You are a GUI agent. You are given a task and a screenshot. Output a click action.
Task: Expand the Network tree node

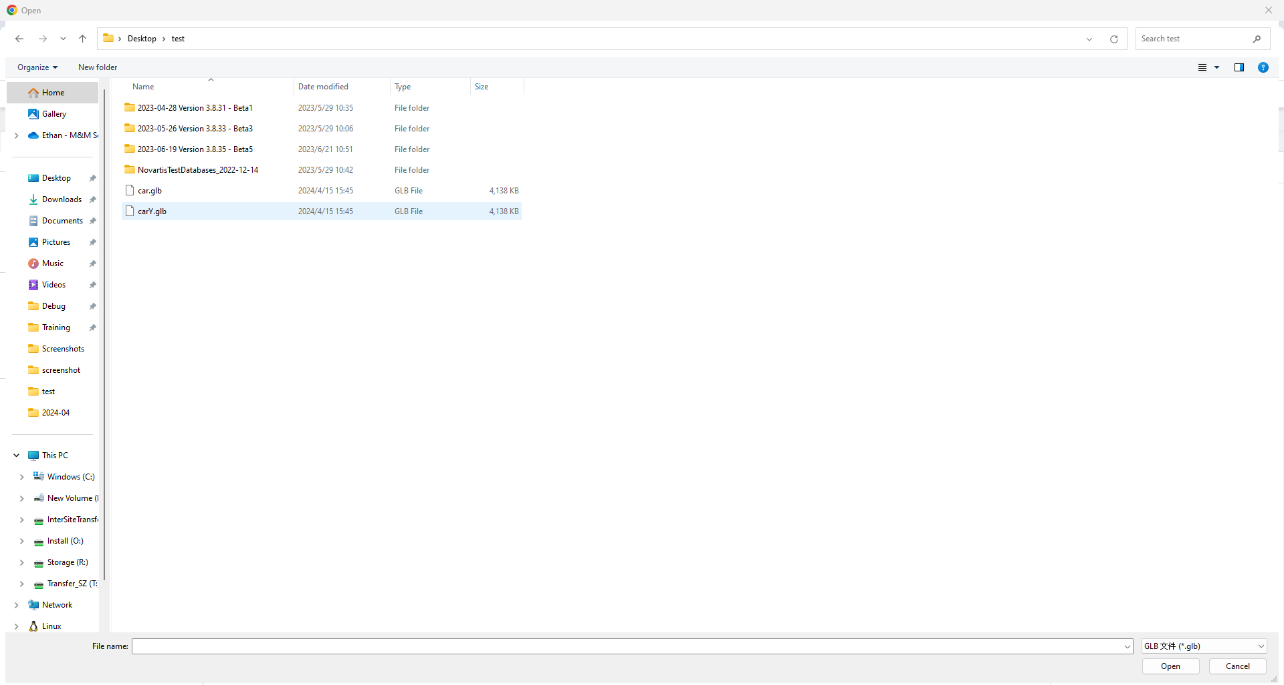pyautogui.click(x=16, y=605)
